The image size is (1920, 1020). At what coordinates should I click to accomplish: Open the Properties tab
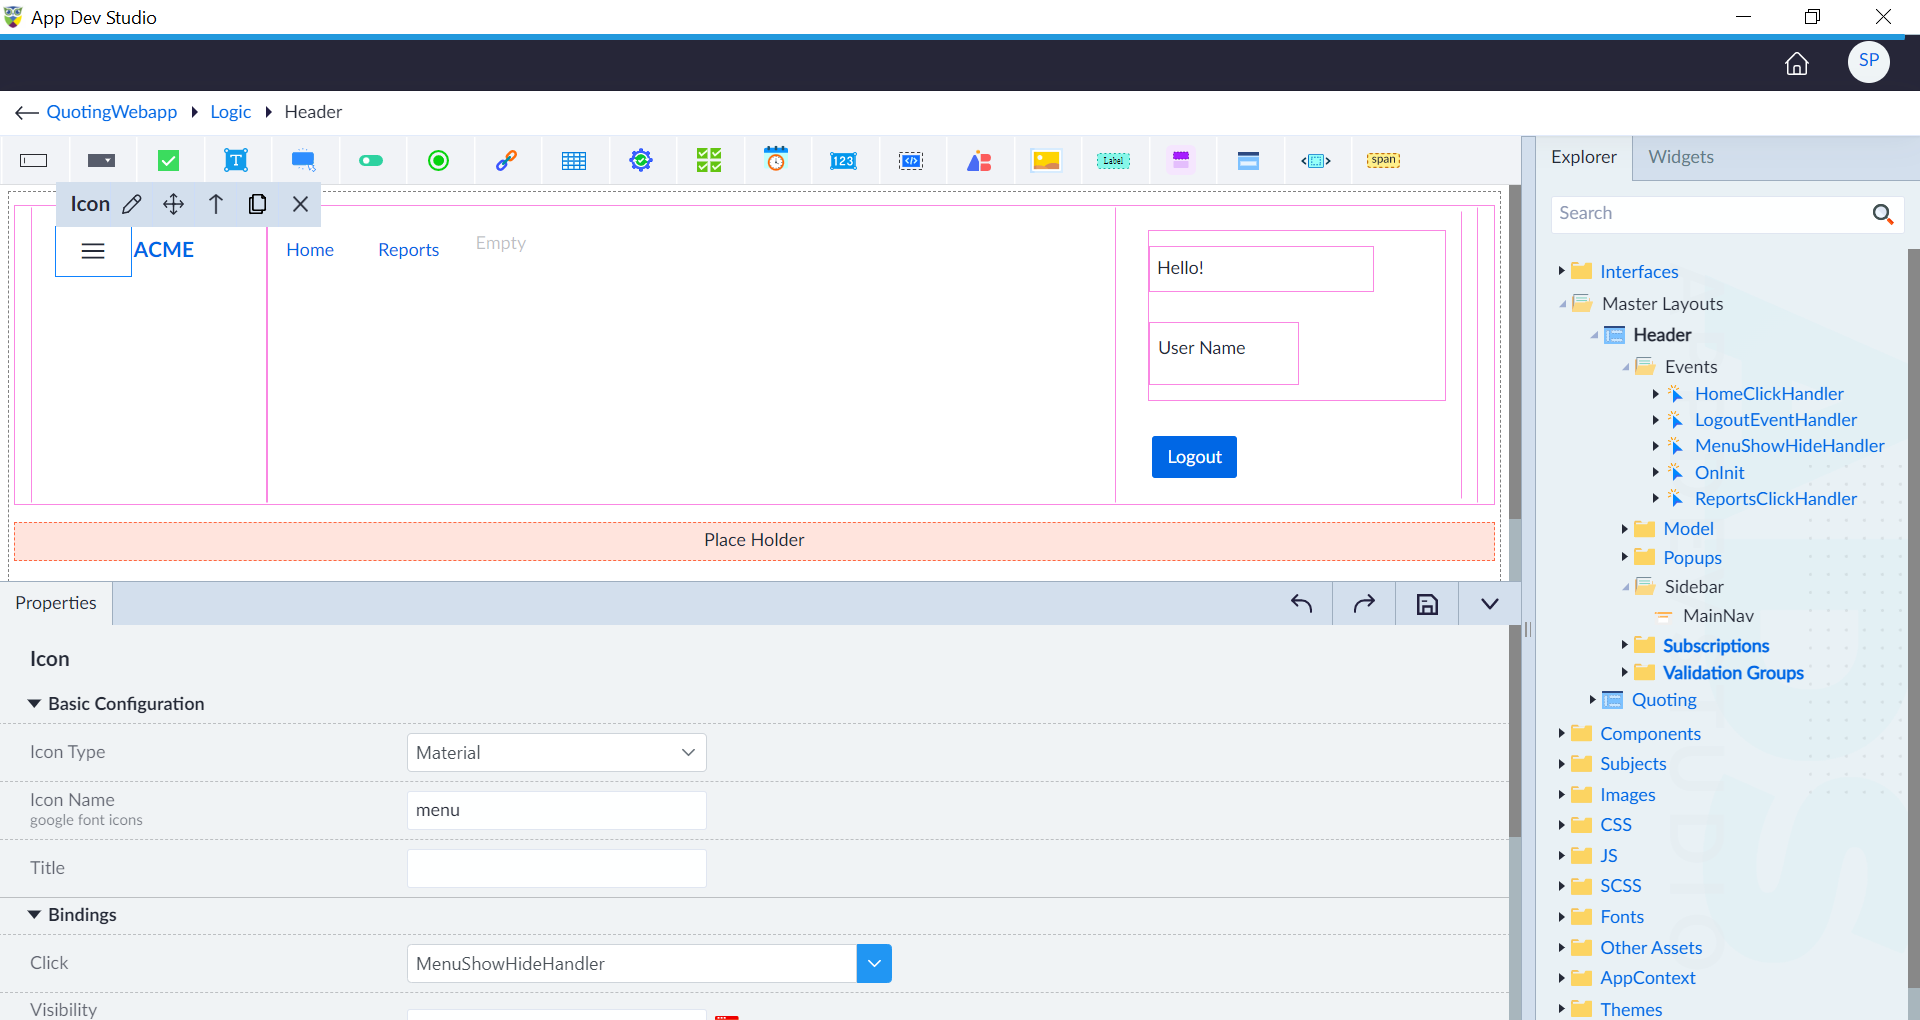[56, 603]
